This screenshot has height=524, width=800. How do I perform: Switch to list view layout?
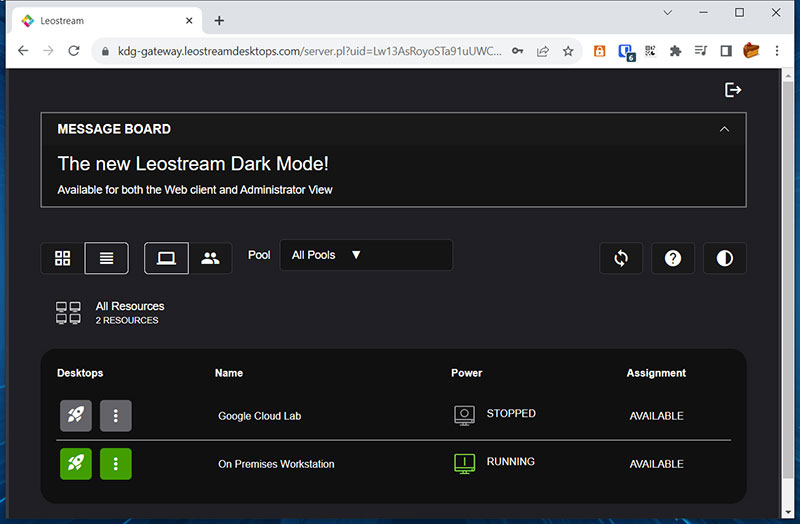106,258
